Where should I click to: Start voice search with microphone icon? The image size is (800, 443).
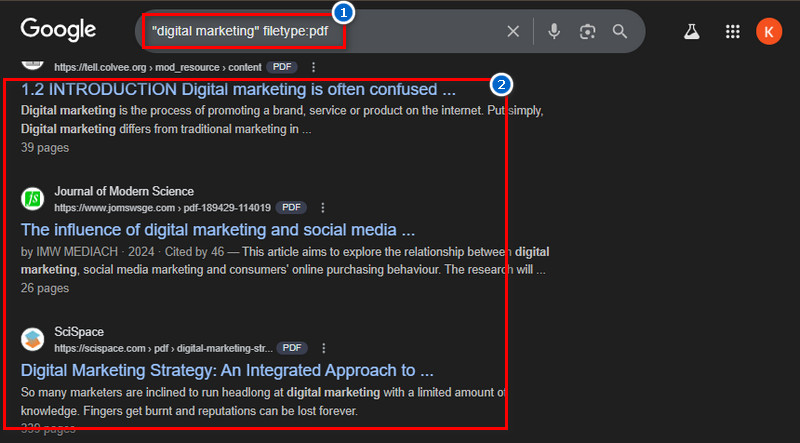coord(554,32)
